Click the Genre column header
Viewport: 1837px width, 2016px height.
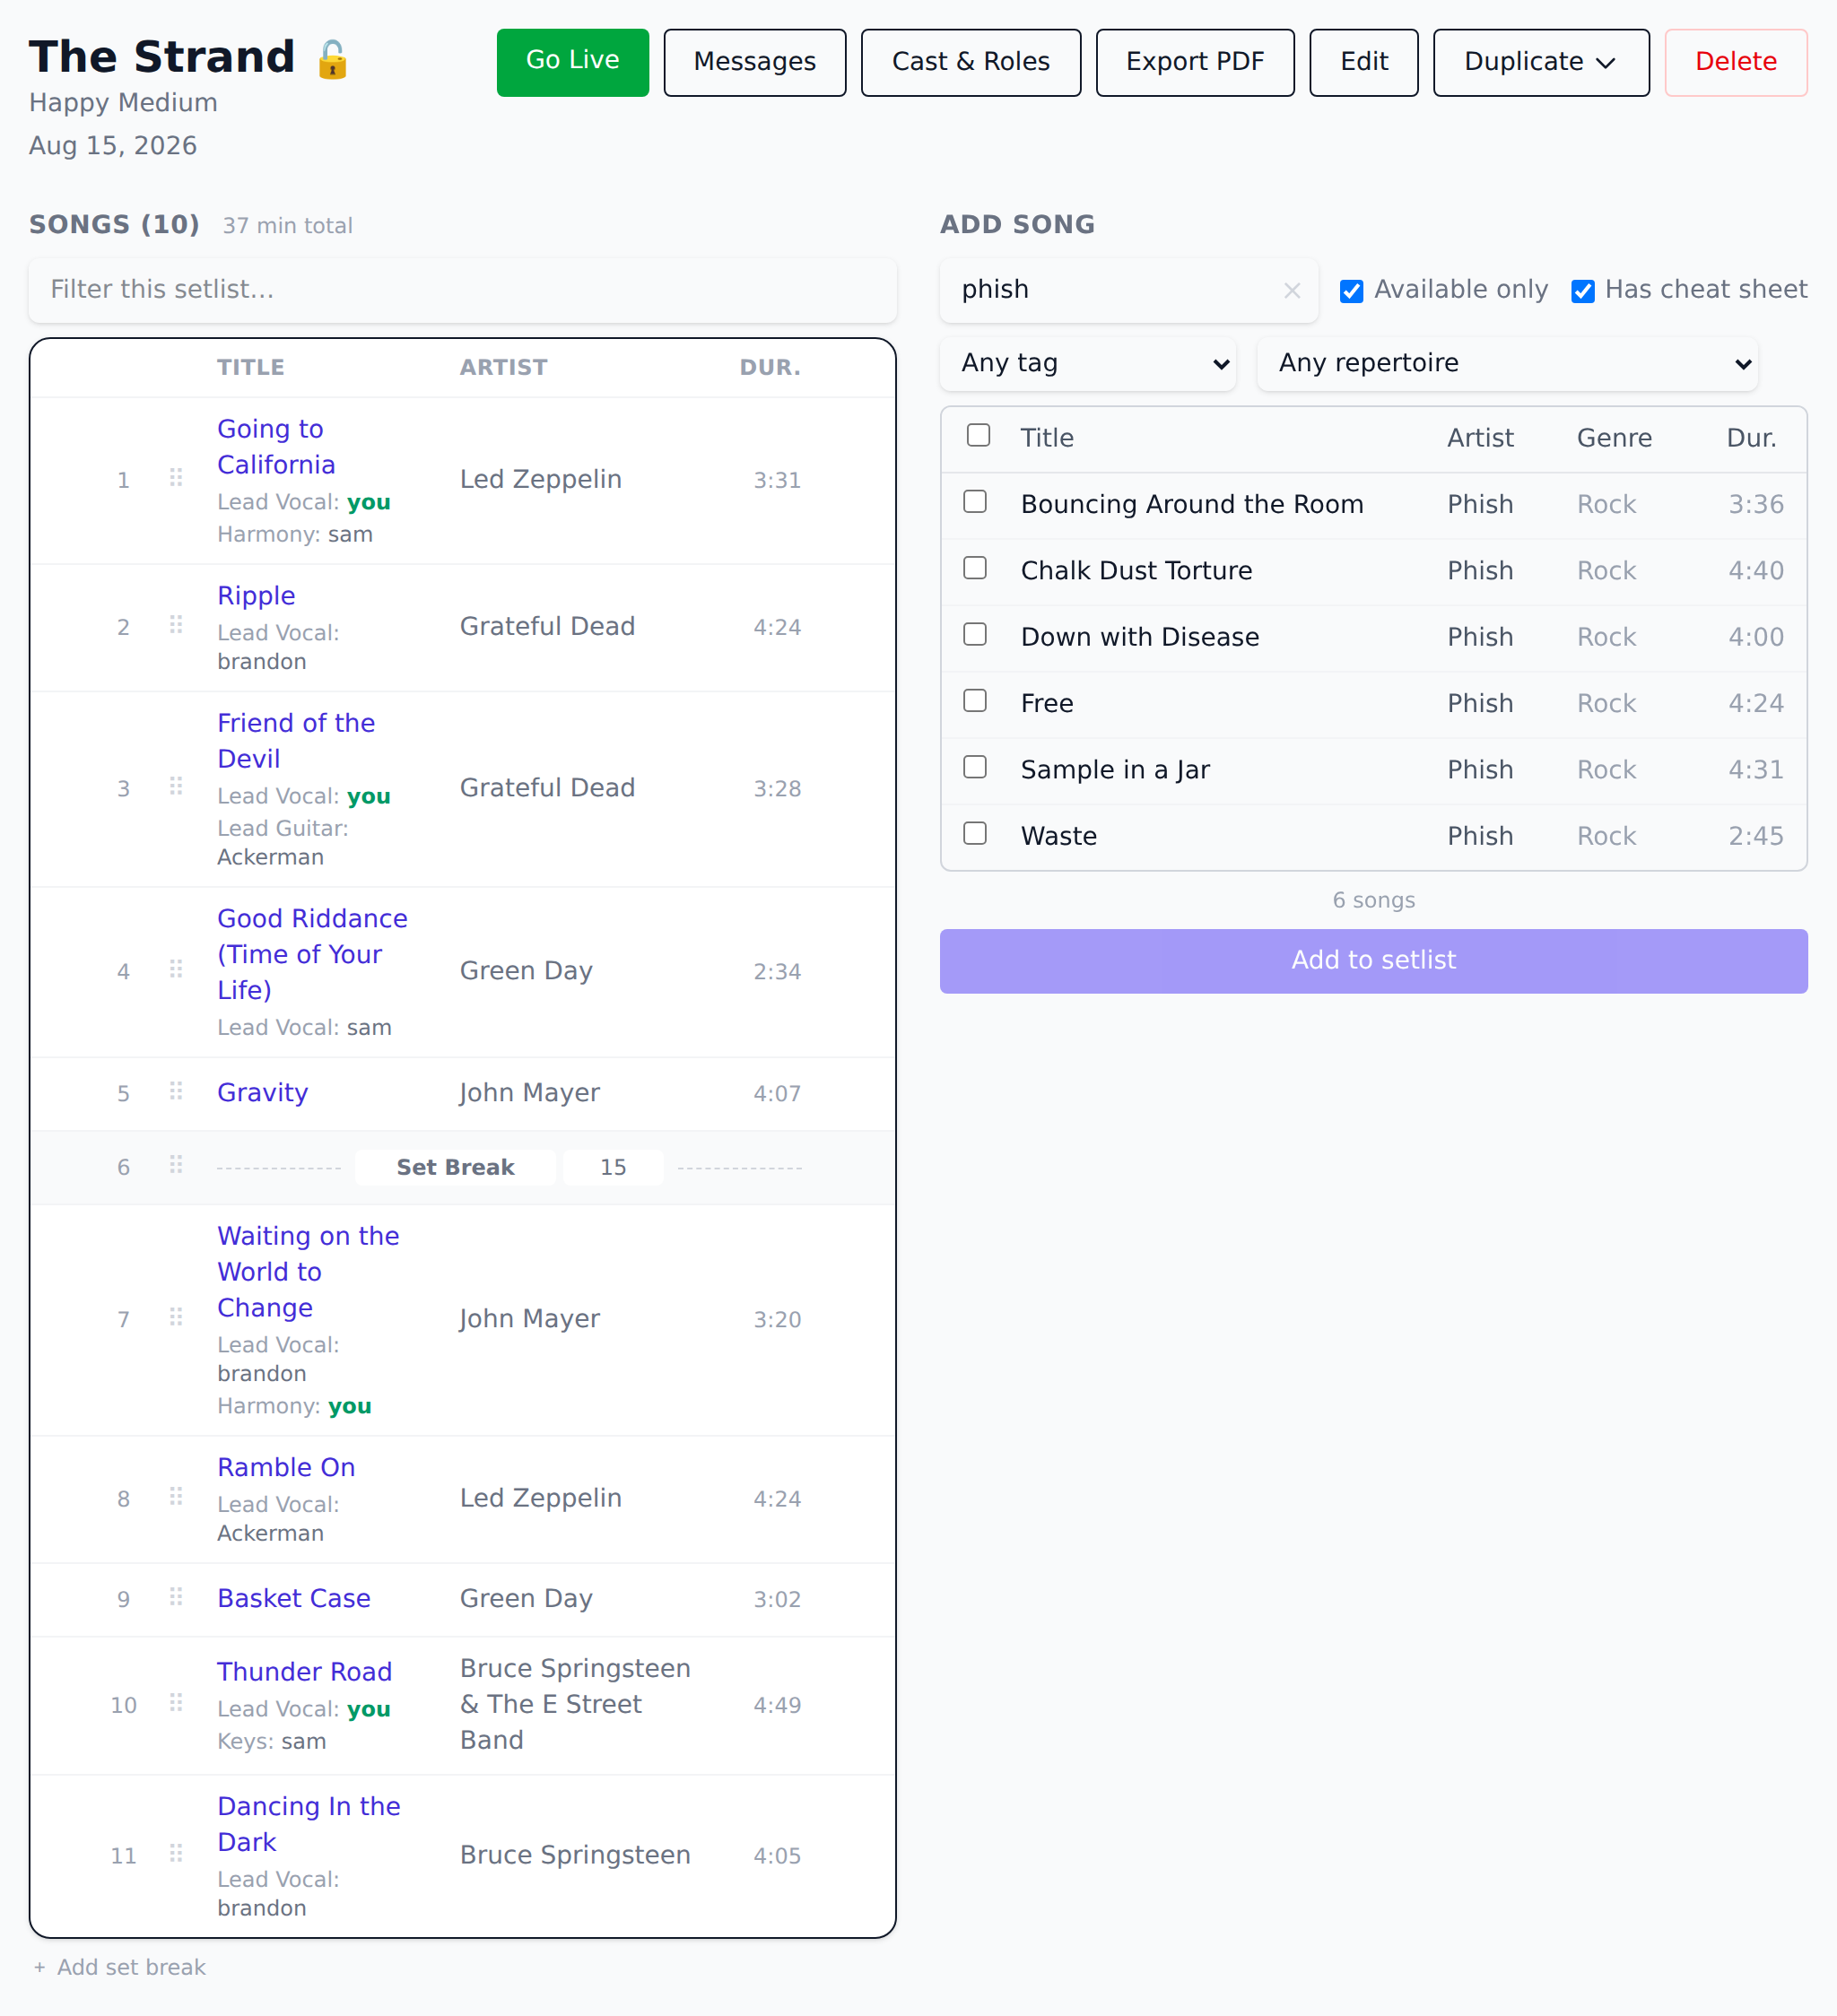click(x=1614, y=438)
